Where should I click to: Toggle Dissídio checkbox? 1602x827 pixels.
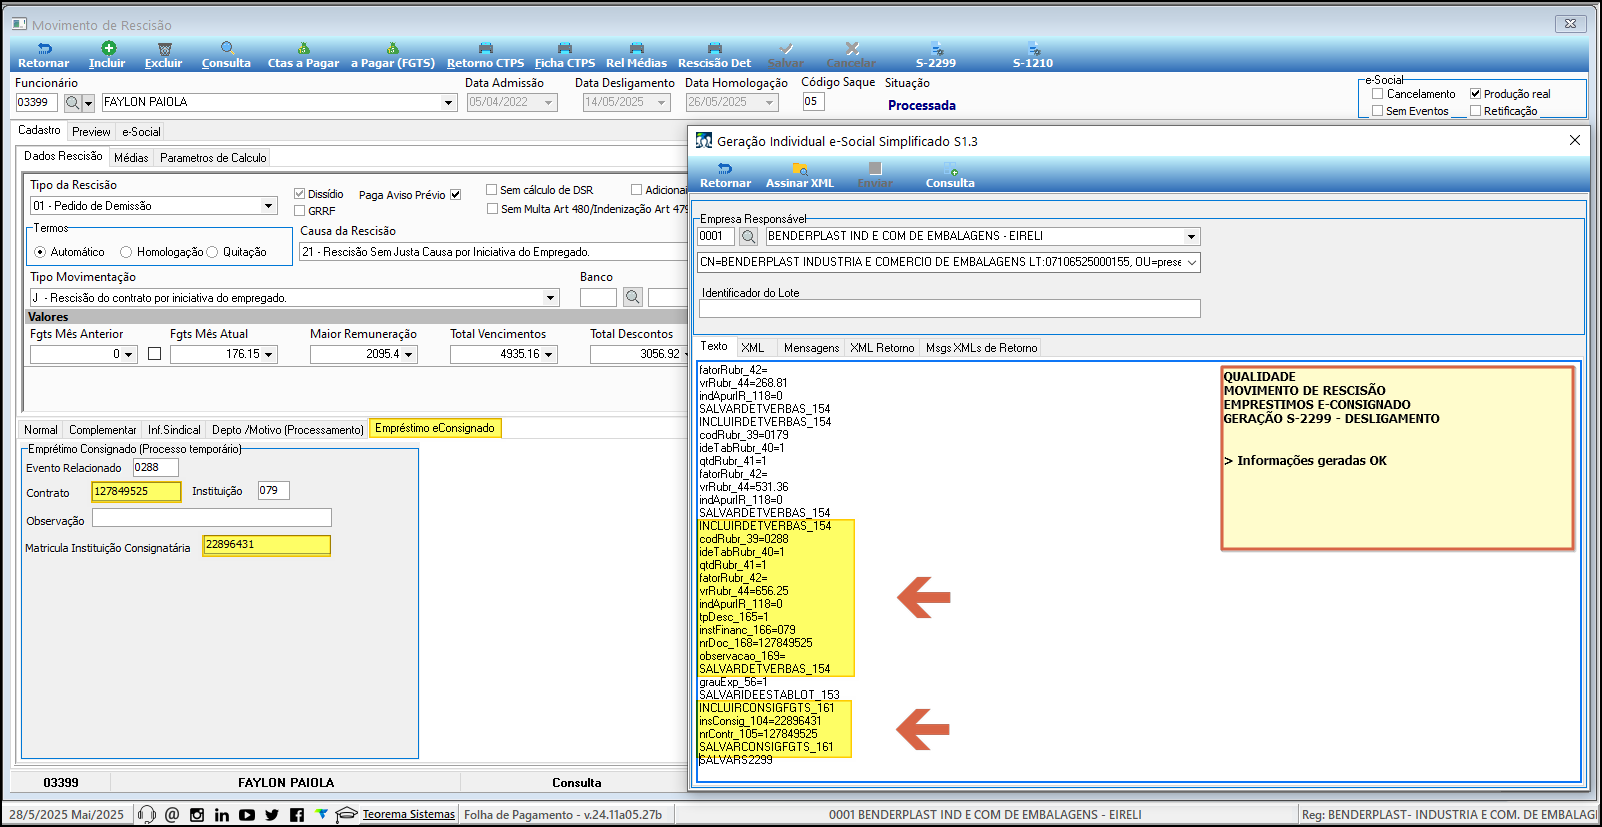[x=300, y=194]
